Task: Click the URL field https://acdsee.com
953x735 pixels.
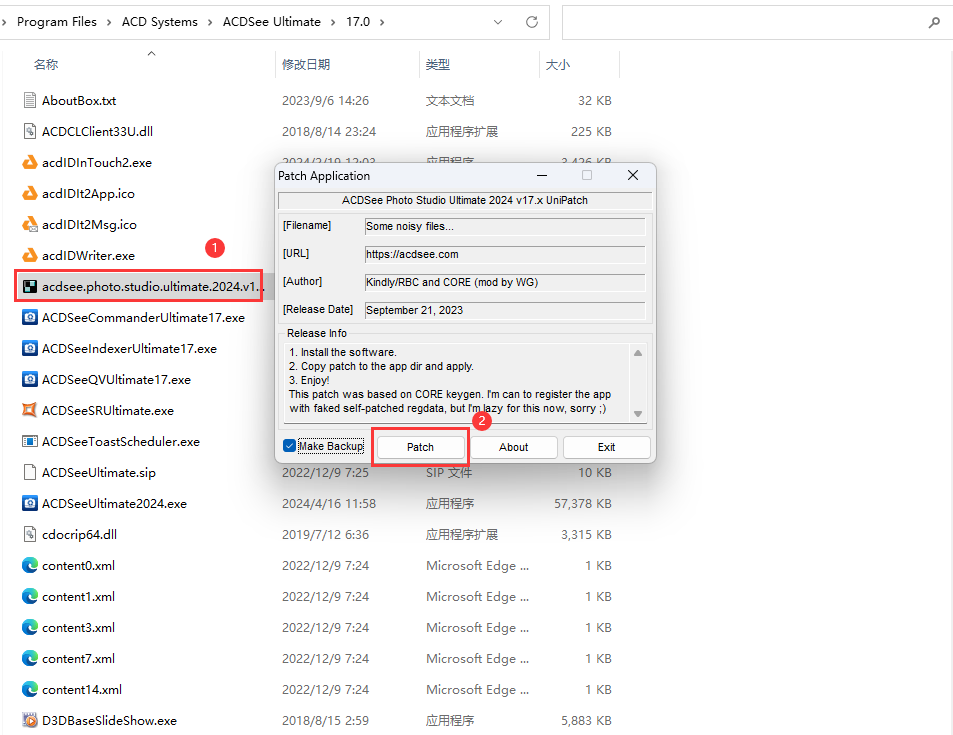Action: [x=504, y=254]
